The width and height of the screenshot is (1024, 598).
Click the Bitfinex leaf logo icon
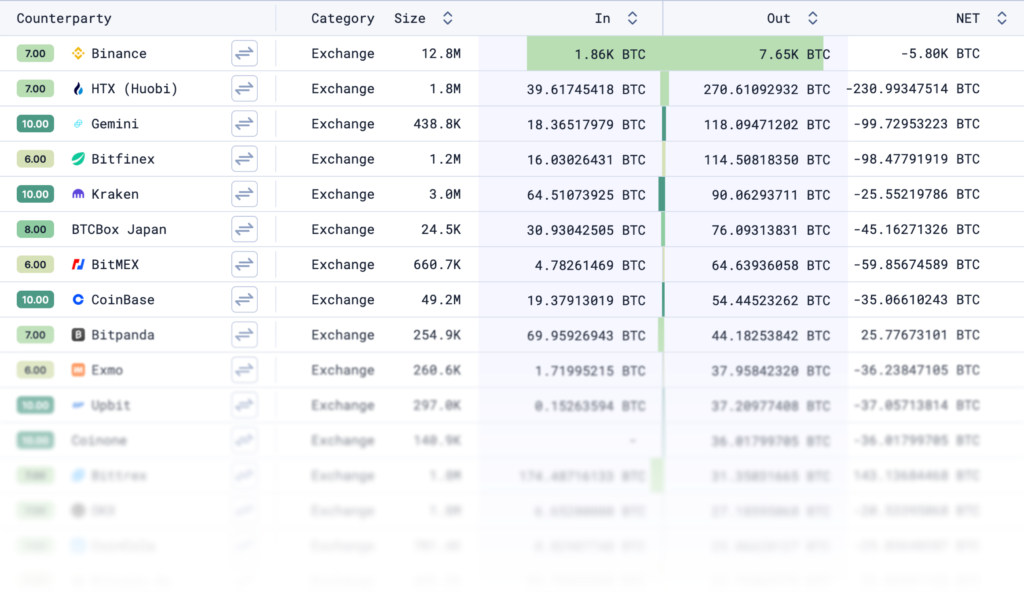tap(78, 159)
